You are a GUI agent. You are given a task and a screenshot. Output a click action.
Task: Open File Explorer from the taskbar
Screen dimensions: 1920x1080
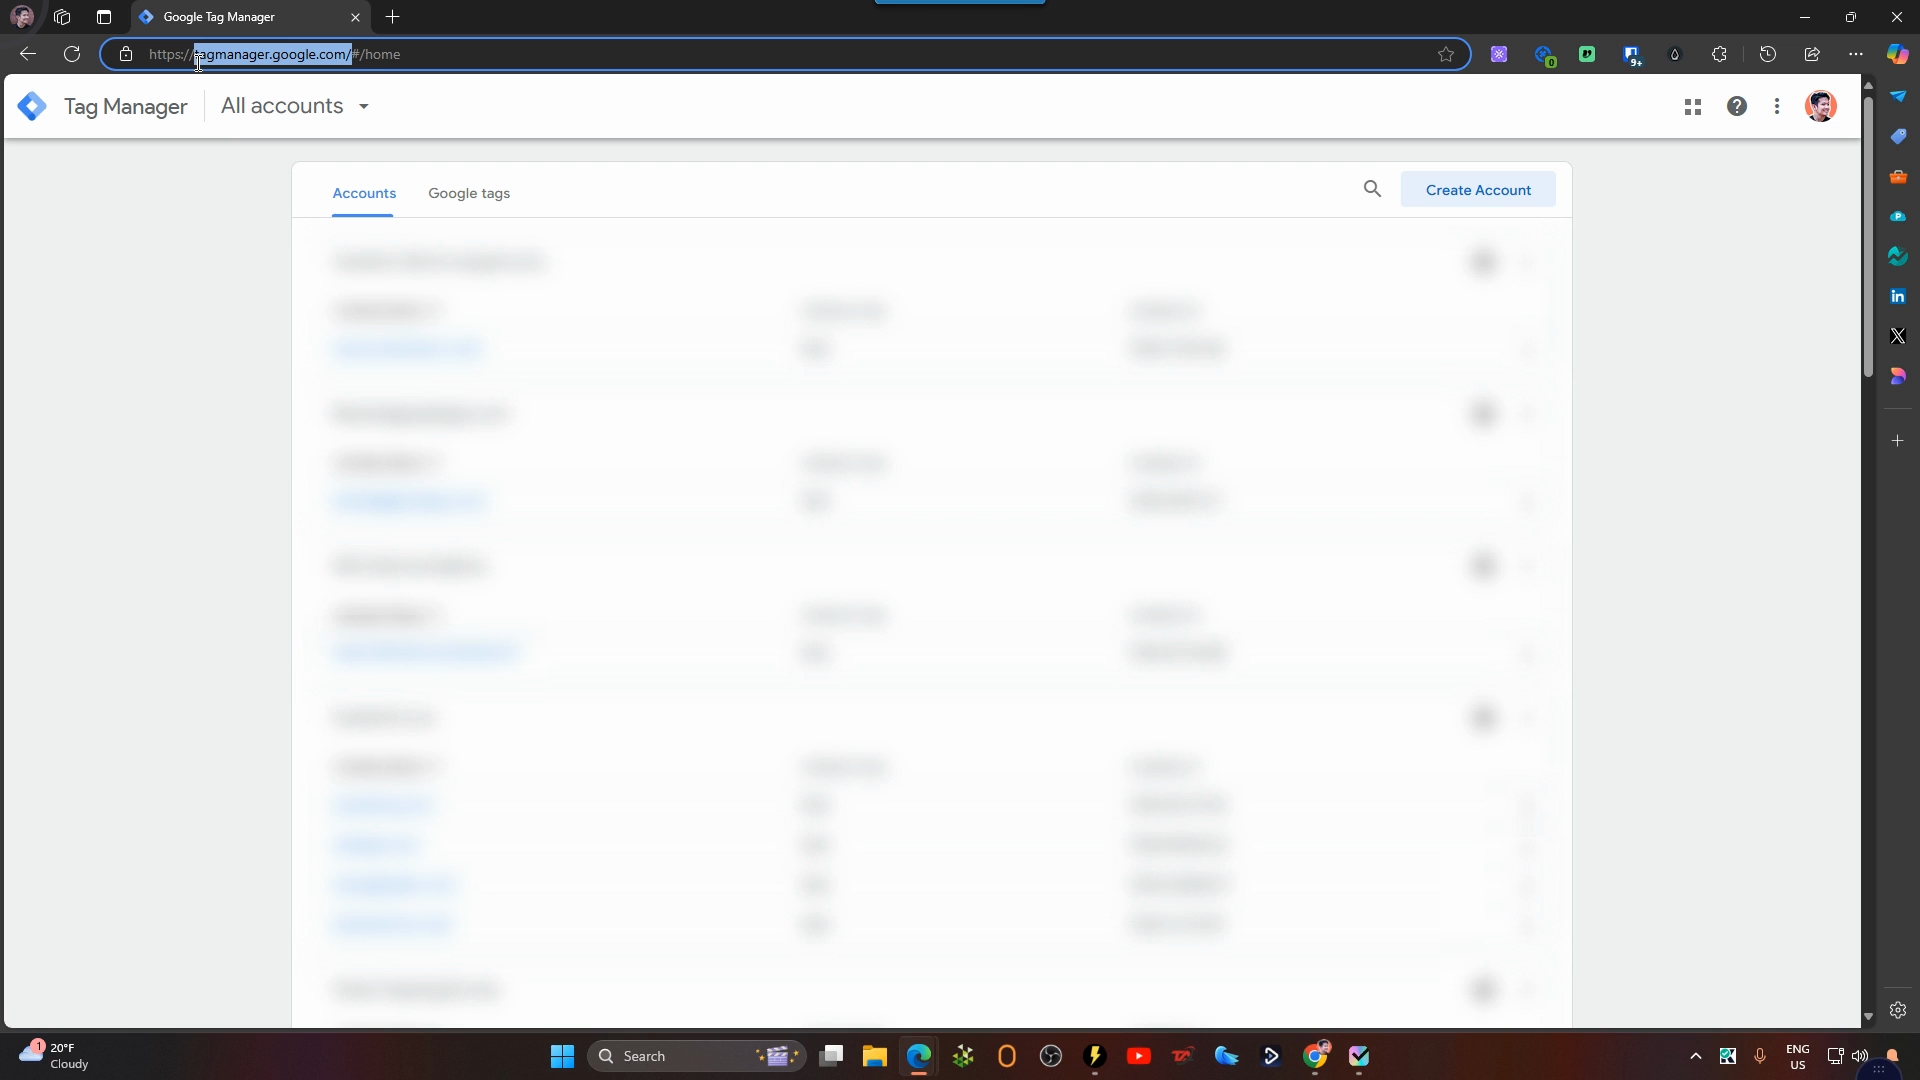(875, 1056)
